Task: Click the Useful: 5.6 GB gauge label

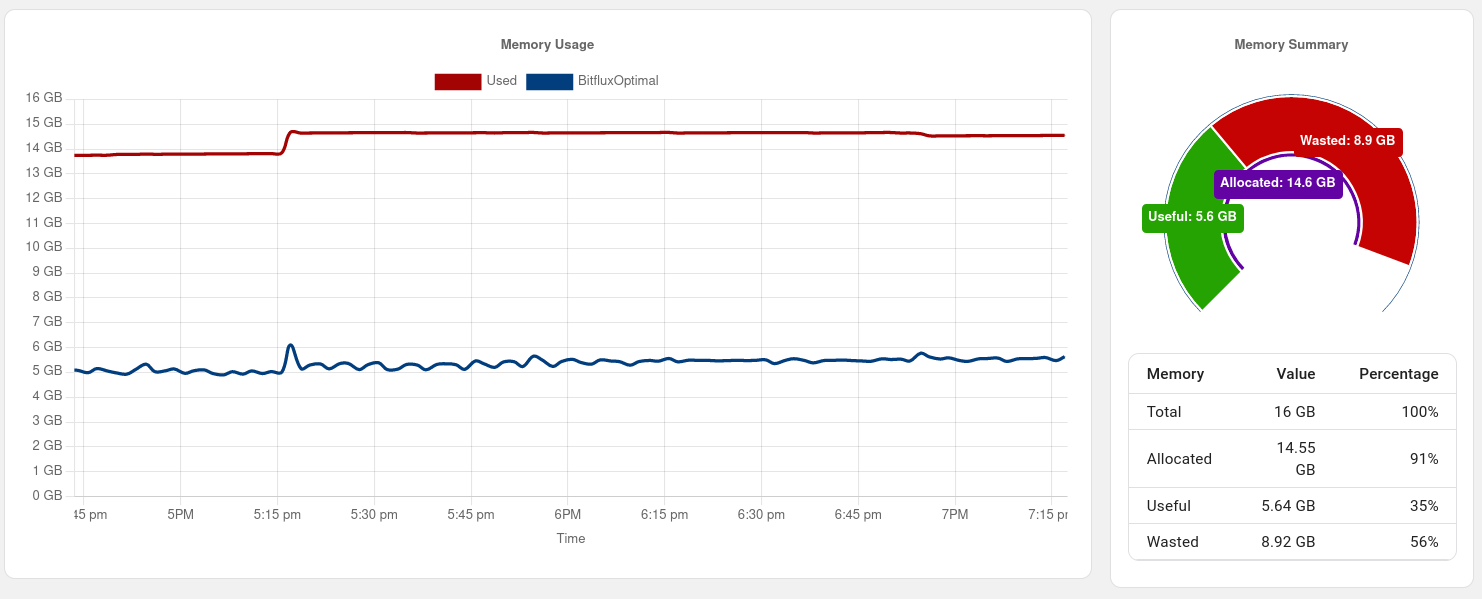Action: coord(1192,216)
